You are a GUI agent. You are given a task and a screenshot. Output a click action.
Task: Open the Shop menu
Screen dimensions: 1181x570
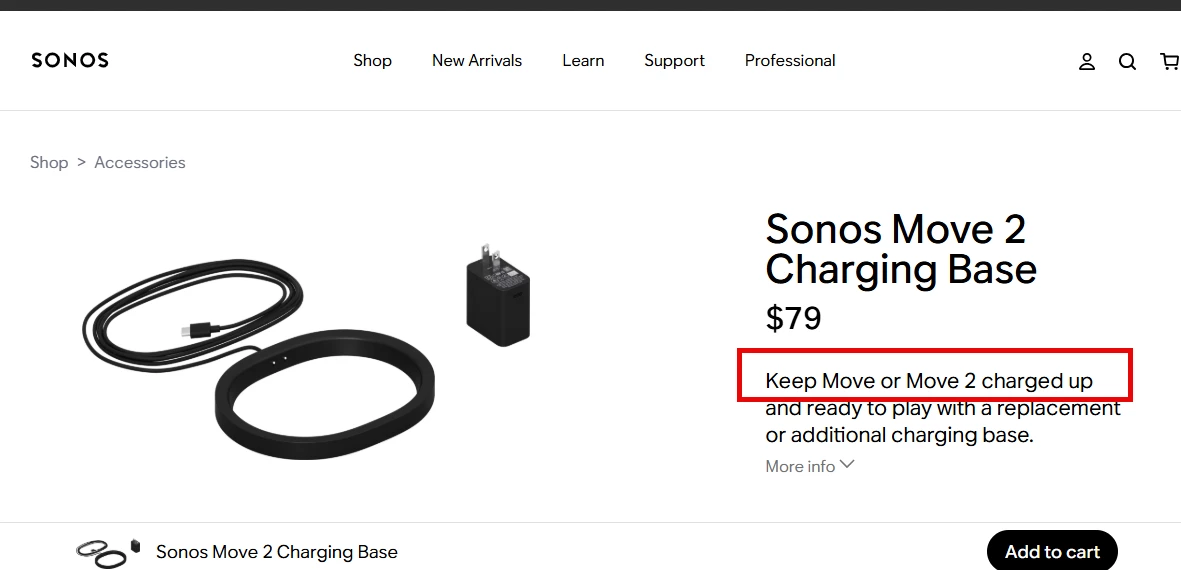[372, 61]
